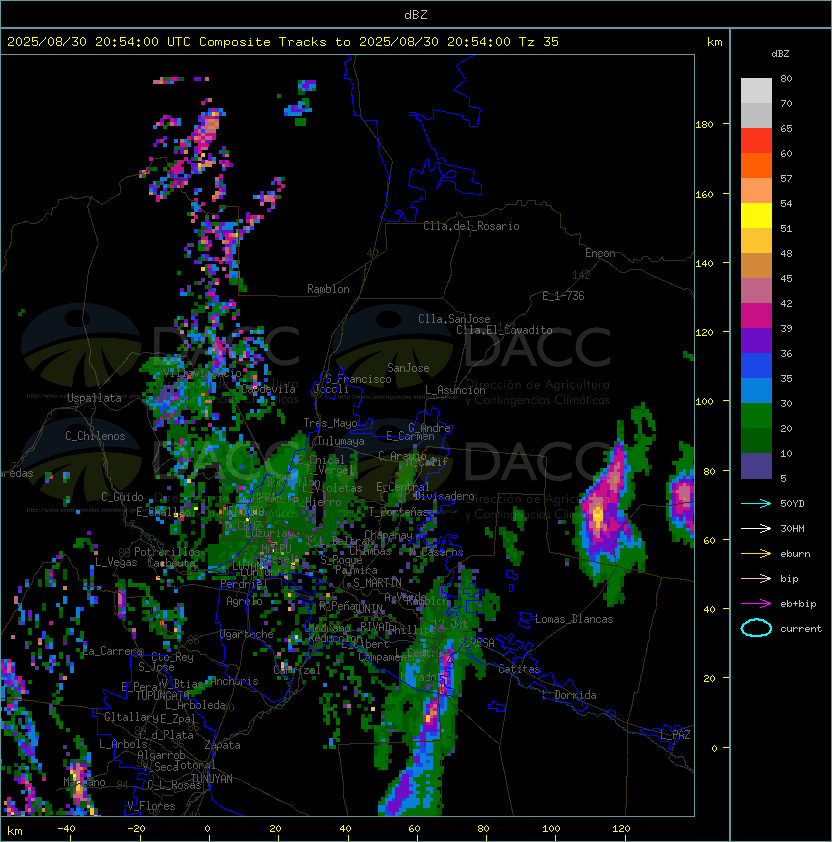Click the Ugarteche place label

(247, 634)
